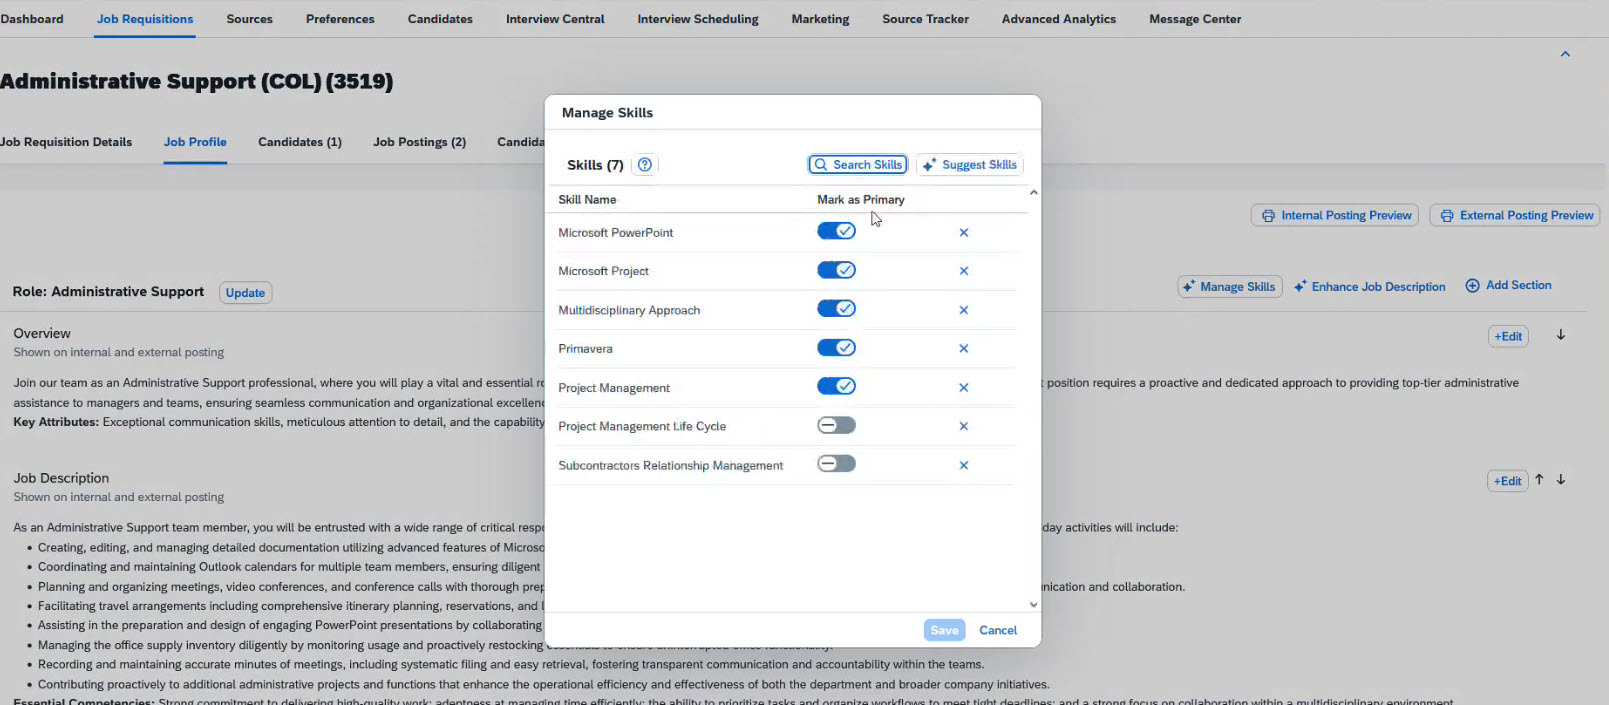Click Suggest Skills button

969,165
